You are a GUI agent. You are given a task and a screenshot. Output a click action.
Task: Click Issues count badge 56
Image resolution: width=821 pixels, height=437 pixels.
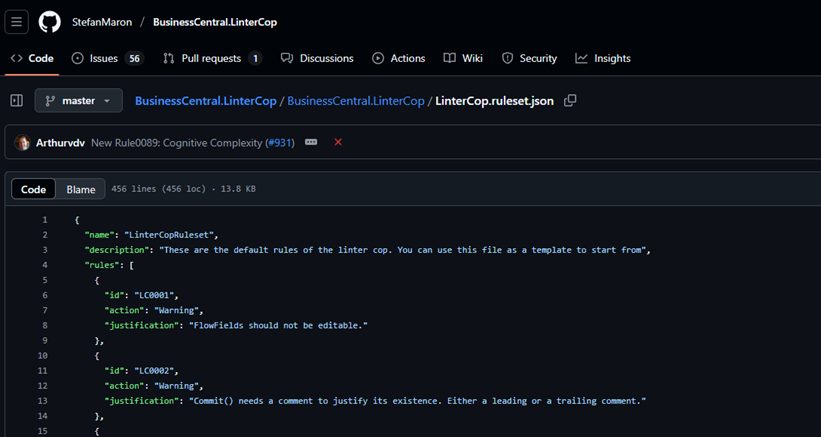point(135,59)
